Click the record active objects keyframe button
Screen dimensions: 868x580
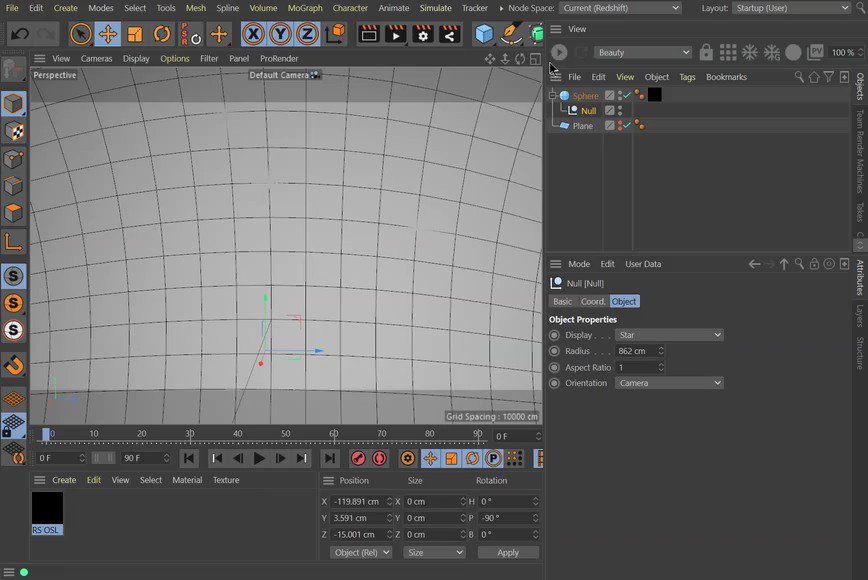click(x=358, y=458)
